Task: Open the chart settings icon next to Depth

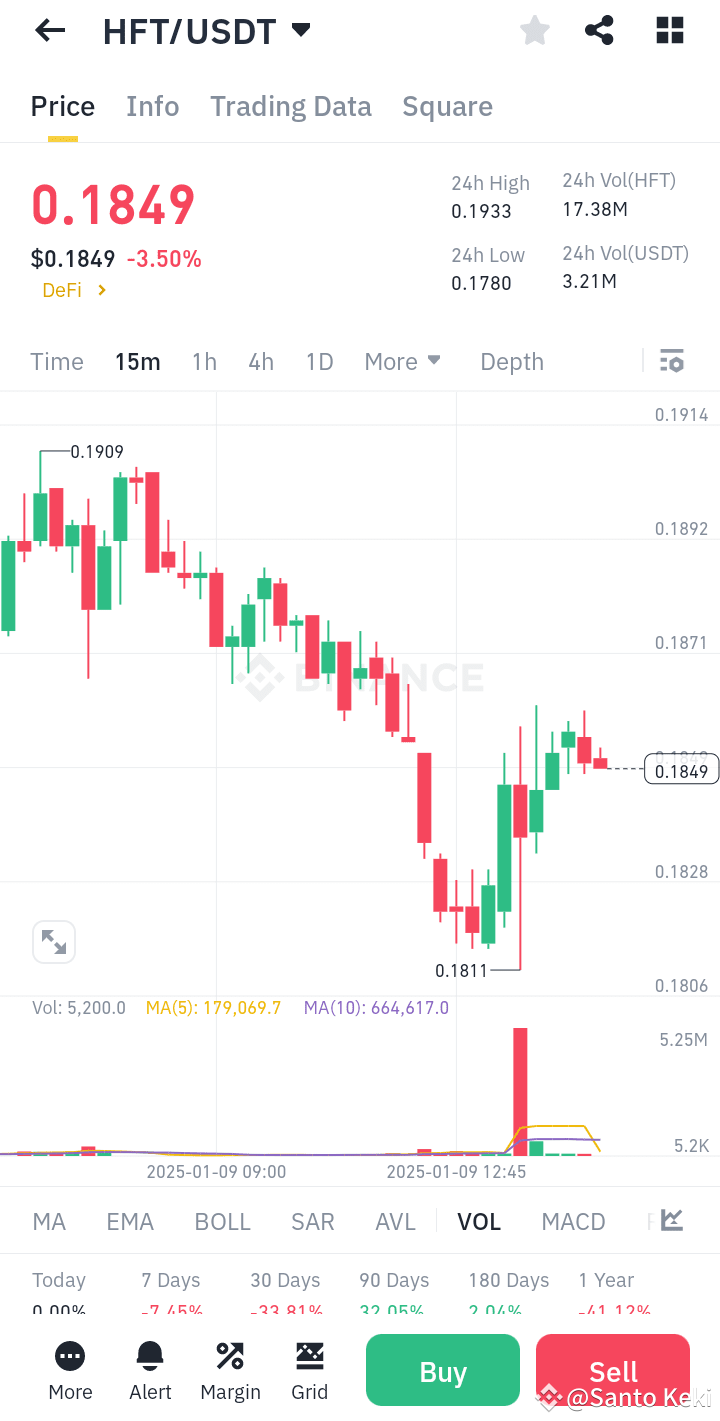Action: [671, 360]
